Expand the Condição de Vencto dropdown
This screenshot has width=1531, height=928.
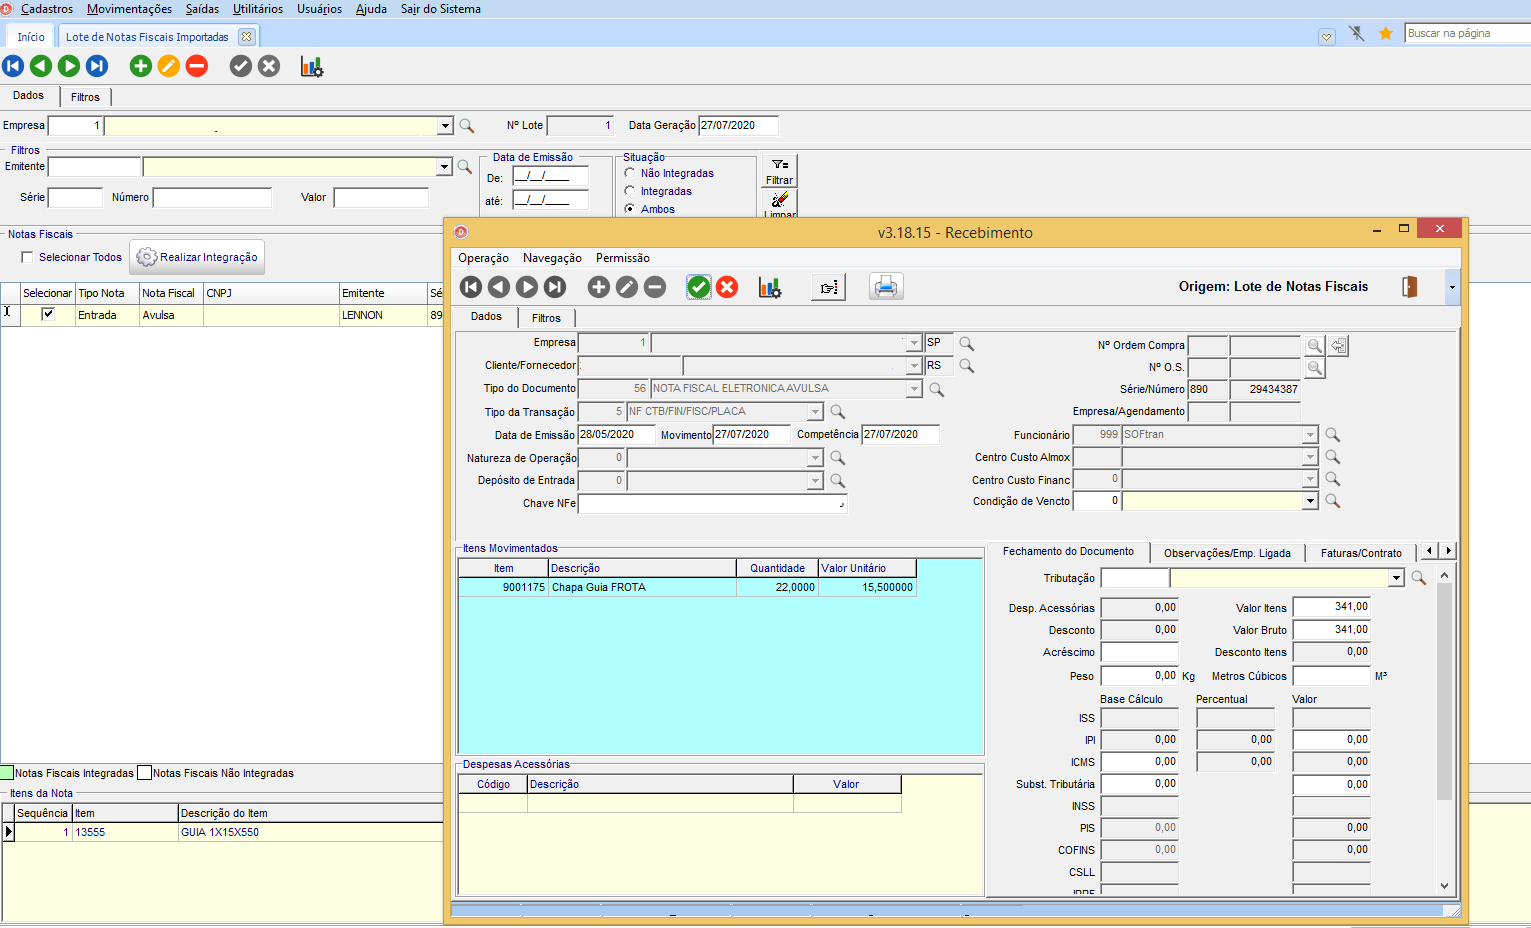pyautogui.click(x=1310, y=501)
